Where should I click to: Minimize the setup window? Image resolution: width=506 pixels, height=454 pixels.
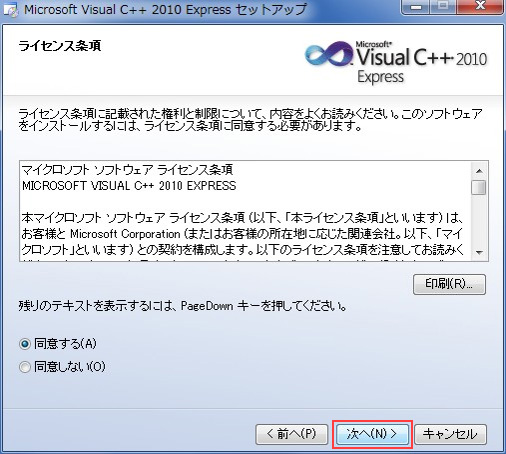pyautogui.click(x=416, y=7)
